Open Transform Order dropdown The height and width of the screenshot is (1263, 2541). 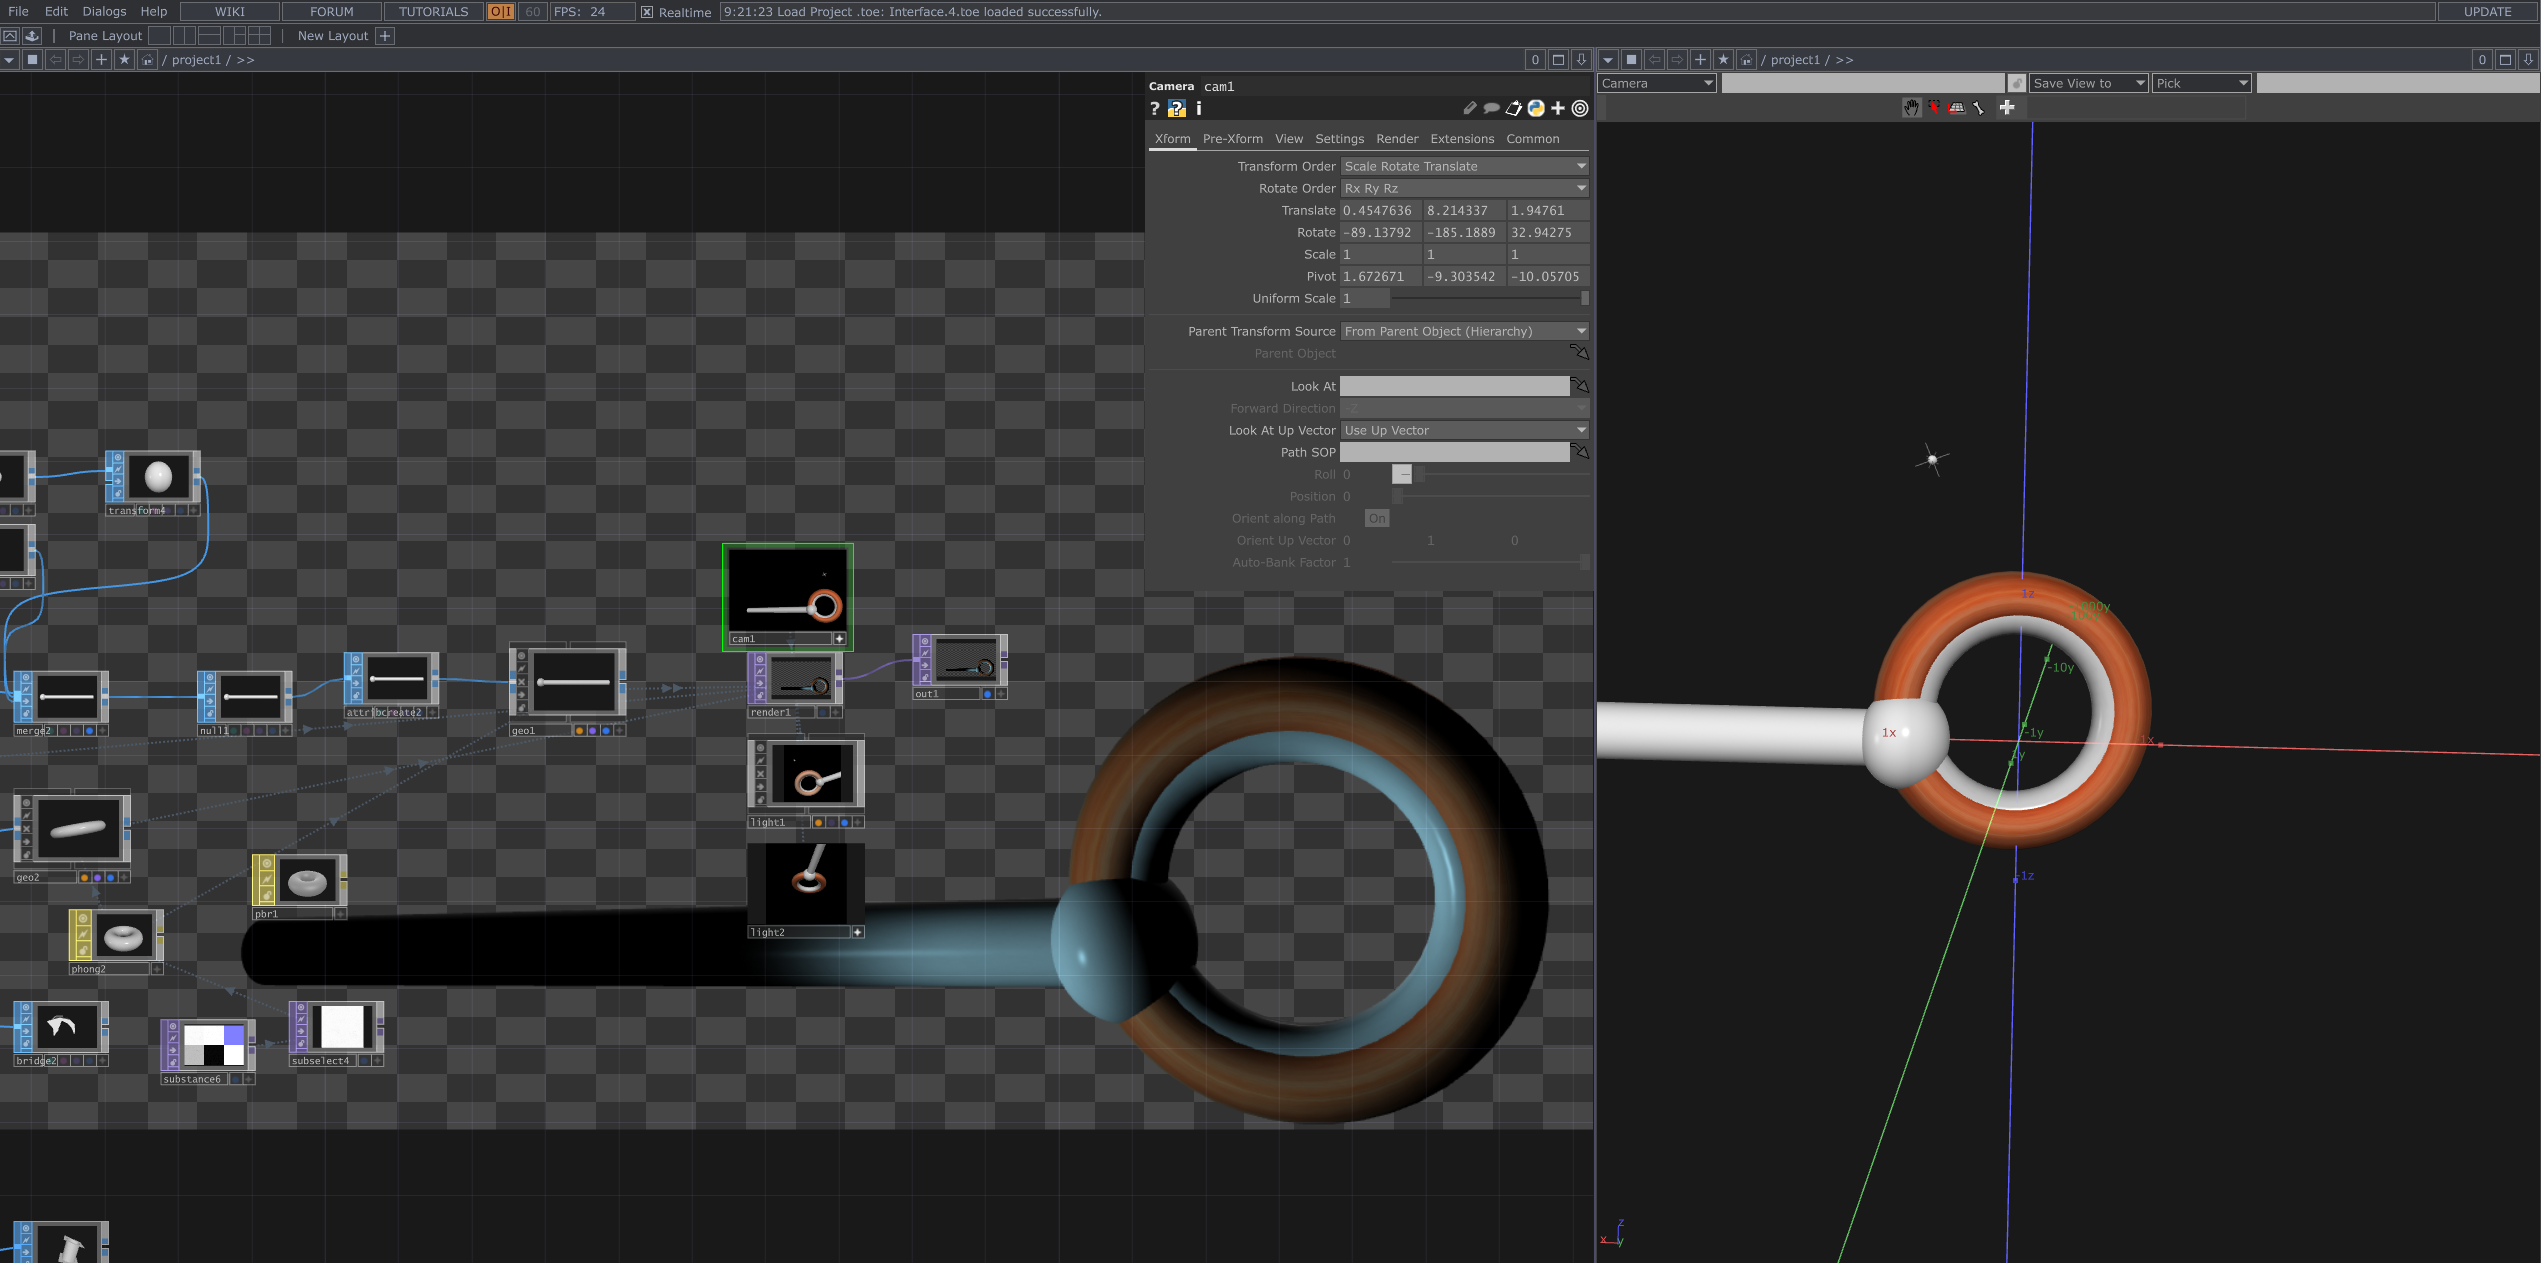[1465, 166]
